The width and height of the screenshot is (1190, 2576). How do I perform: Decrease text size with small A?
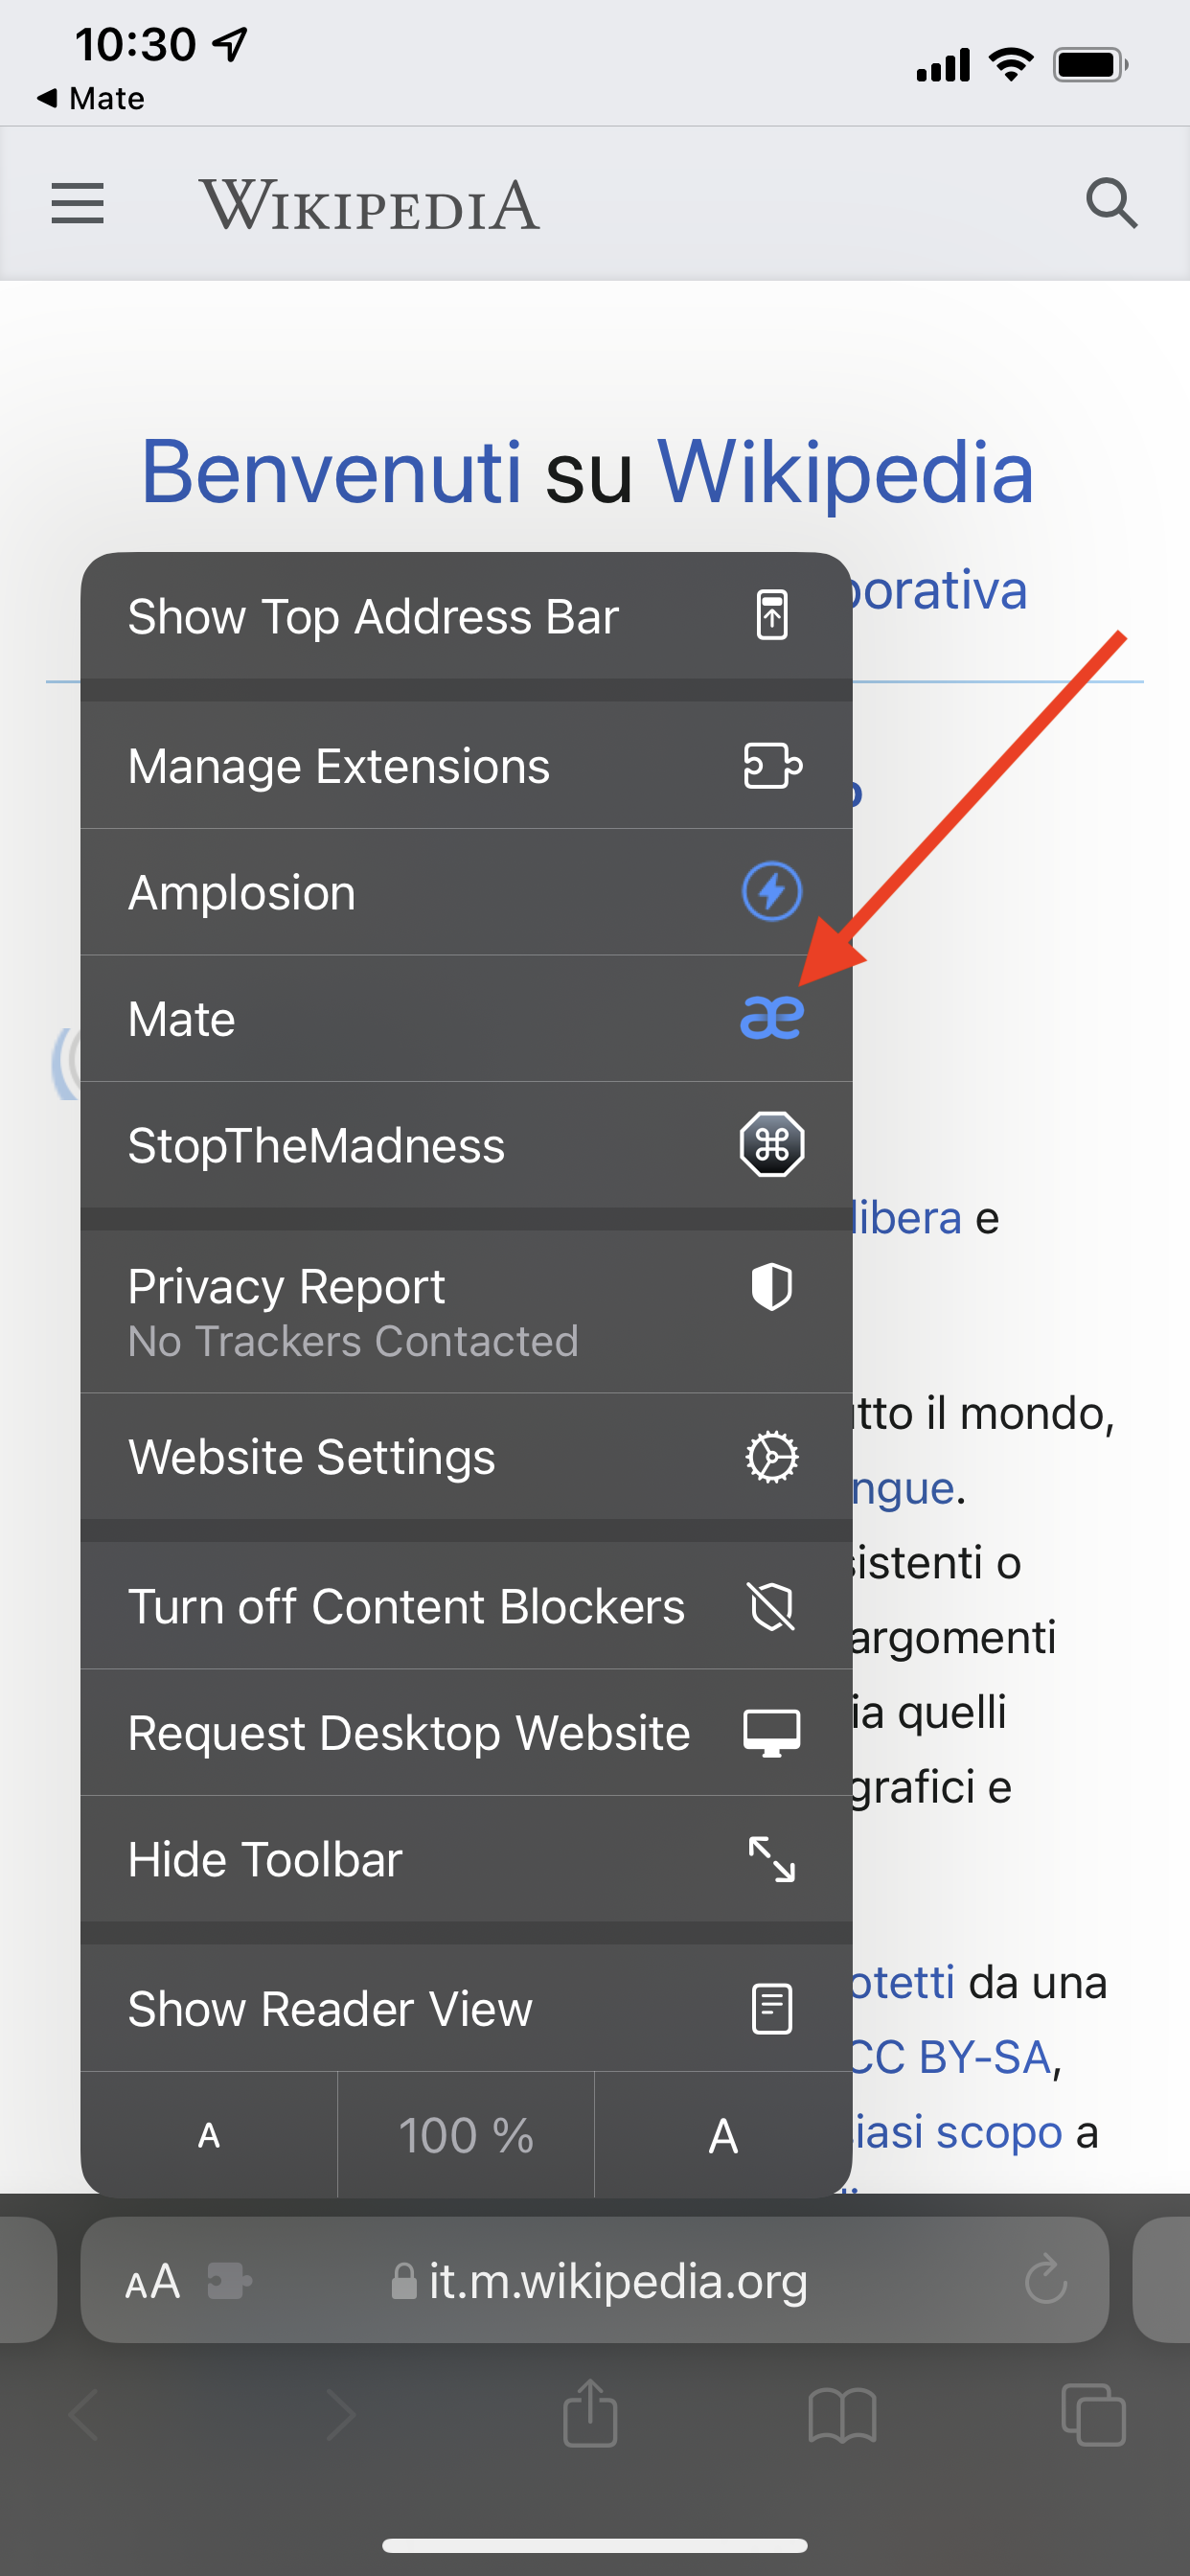[x=209, y=2135]
